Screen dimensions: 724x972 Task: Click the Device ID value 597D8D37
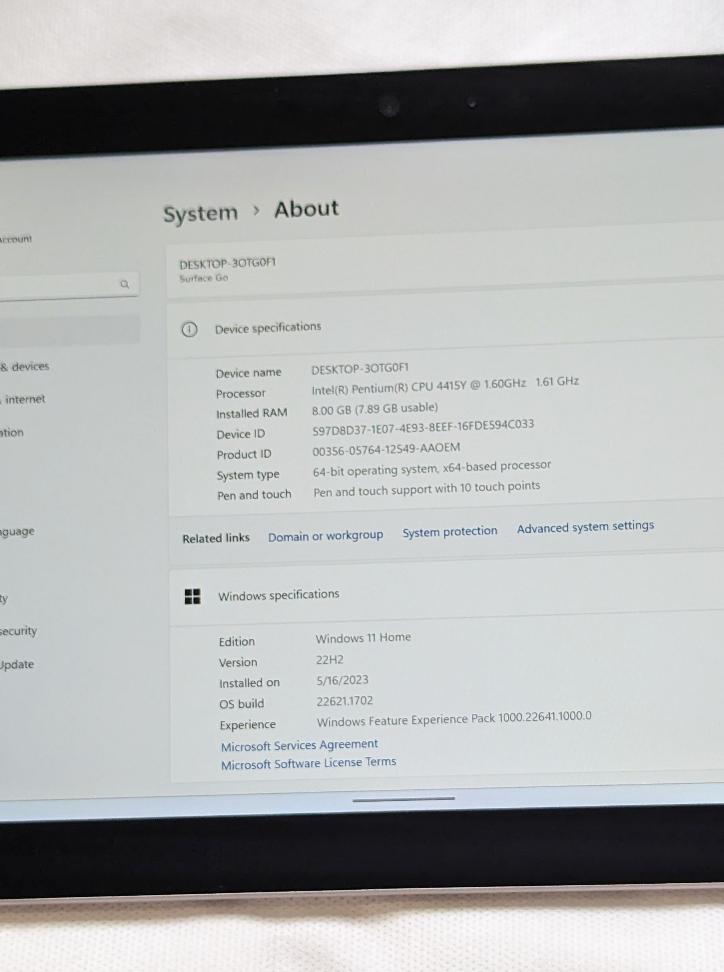tap(423, 427)
